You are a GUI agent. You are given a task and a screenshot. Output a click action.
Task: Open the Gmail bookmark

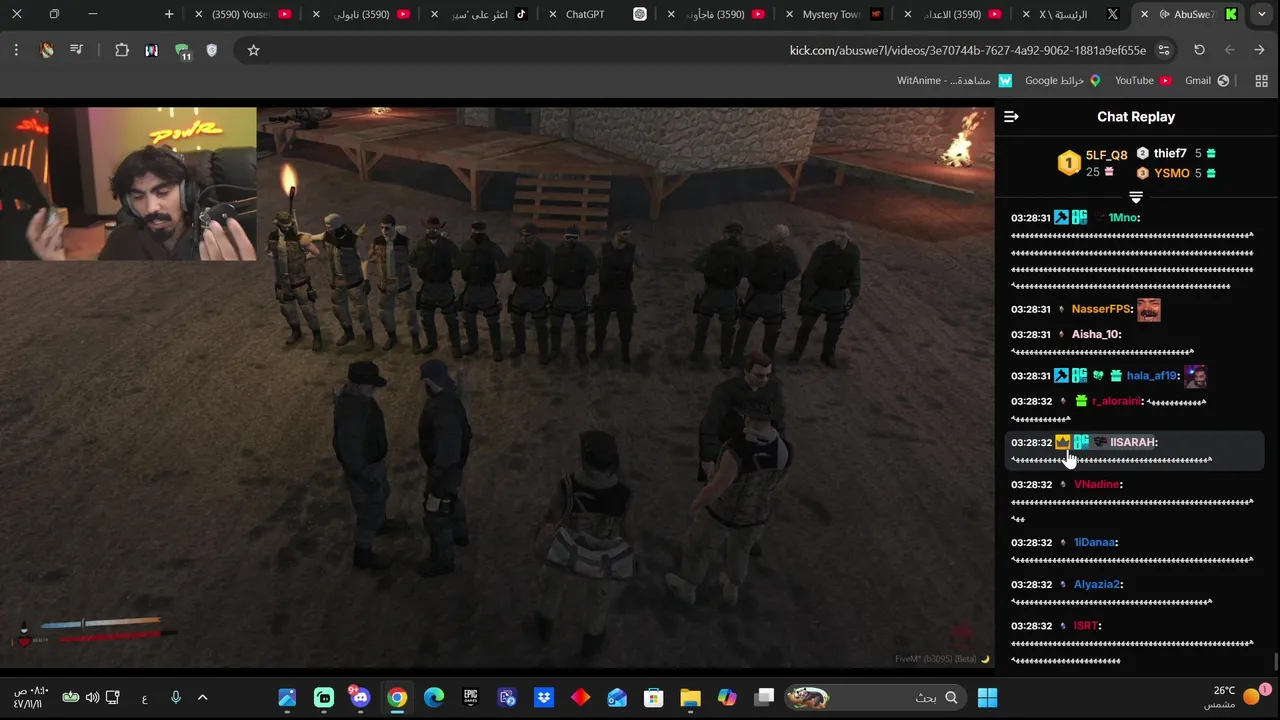pyautogui.click(x=1207, y=81)
